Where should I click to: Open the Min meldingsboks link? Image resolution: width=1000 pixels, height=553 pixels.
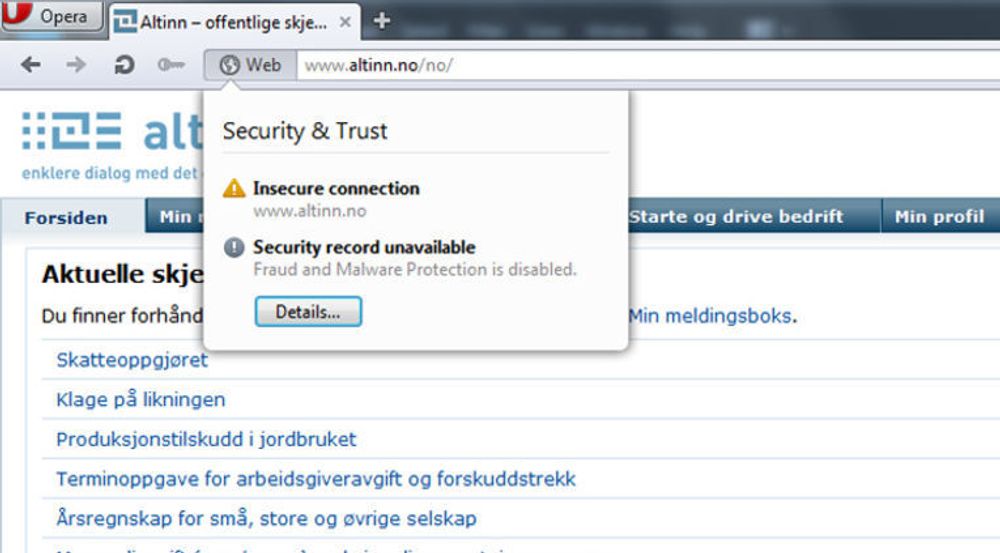(x=710, y=316)
